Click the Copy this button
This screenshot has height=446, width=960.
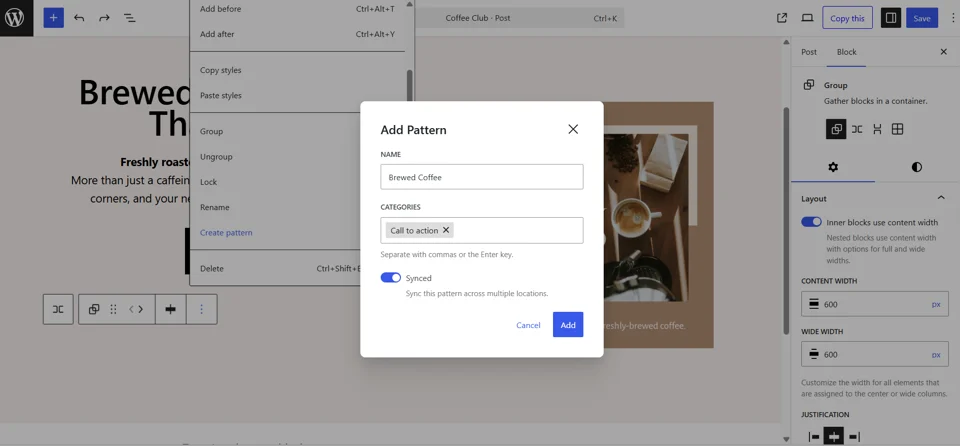(x=847, y=18)
